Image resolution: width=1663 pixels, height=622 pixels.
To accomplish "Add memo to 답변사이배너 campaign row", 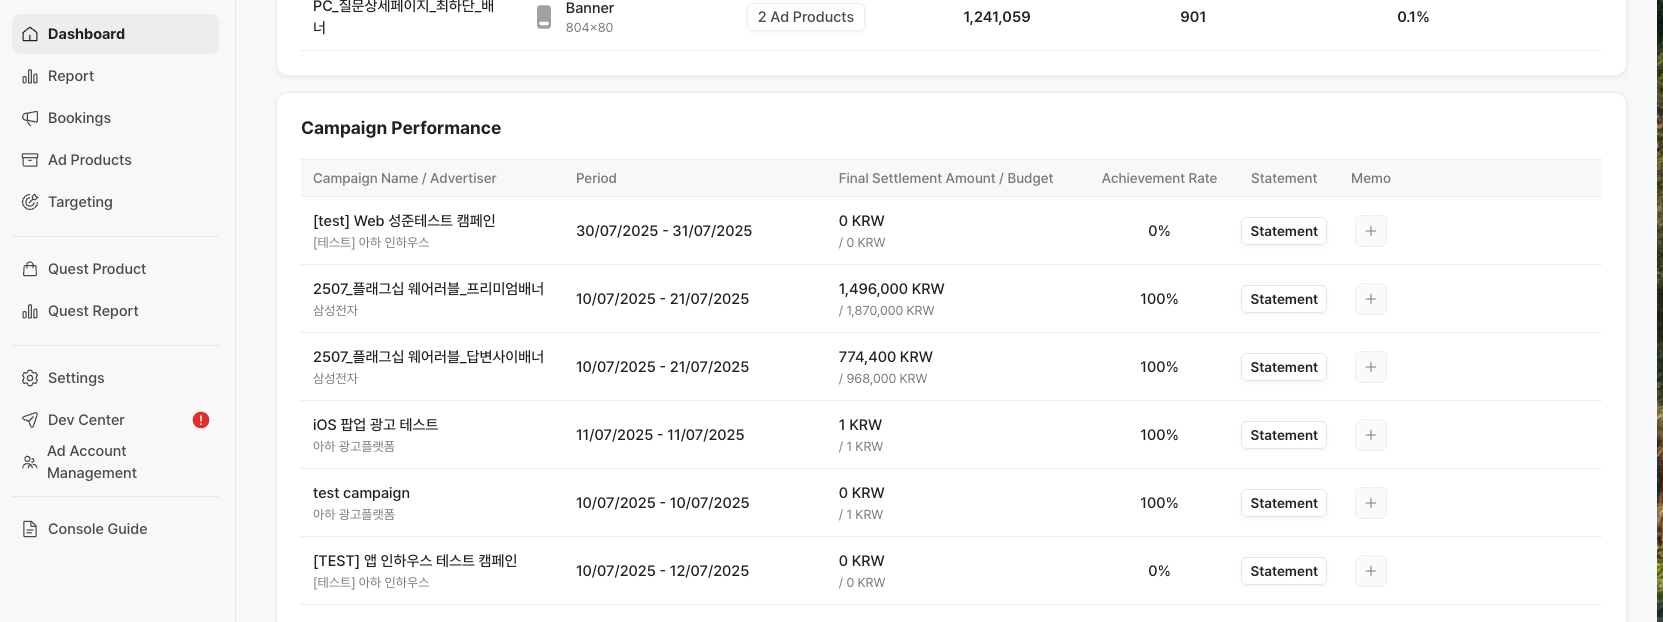I will click(1370, 367).
